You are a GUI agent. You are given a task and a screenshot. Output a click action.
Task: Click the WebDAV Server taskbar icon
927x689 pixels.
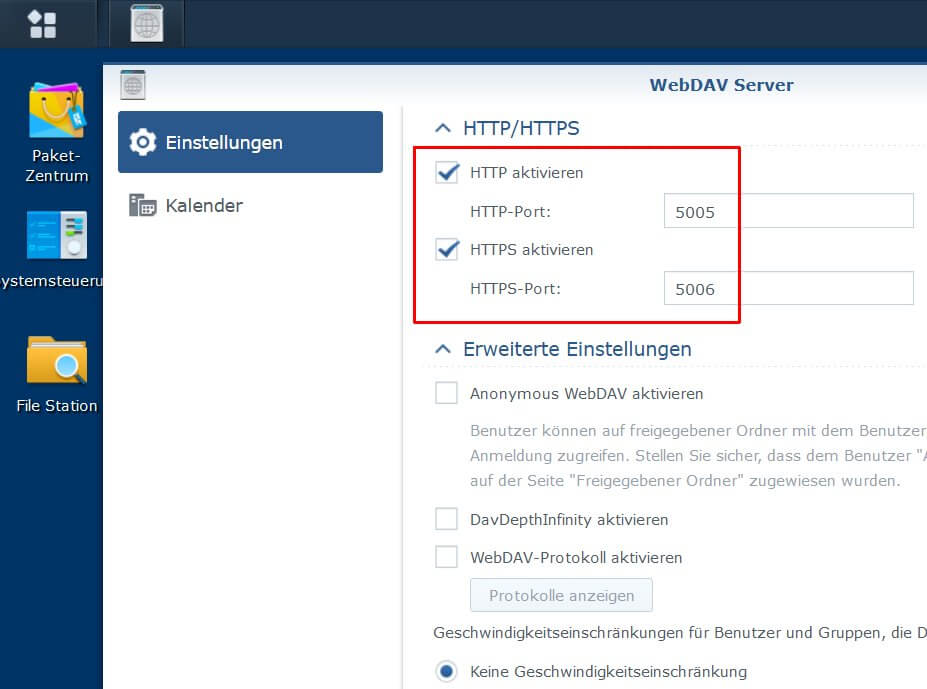(147, 24)
